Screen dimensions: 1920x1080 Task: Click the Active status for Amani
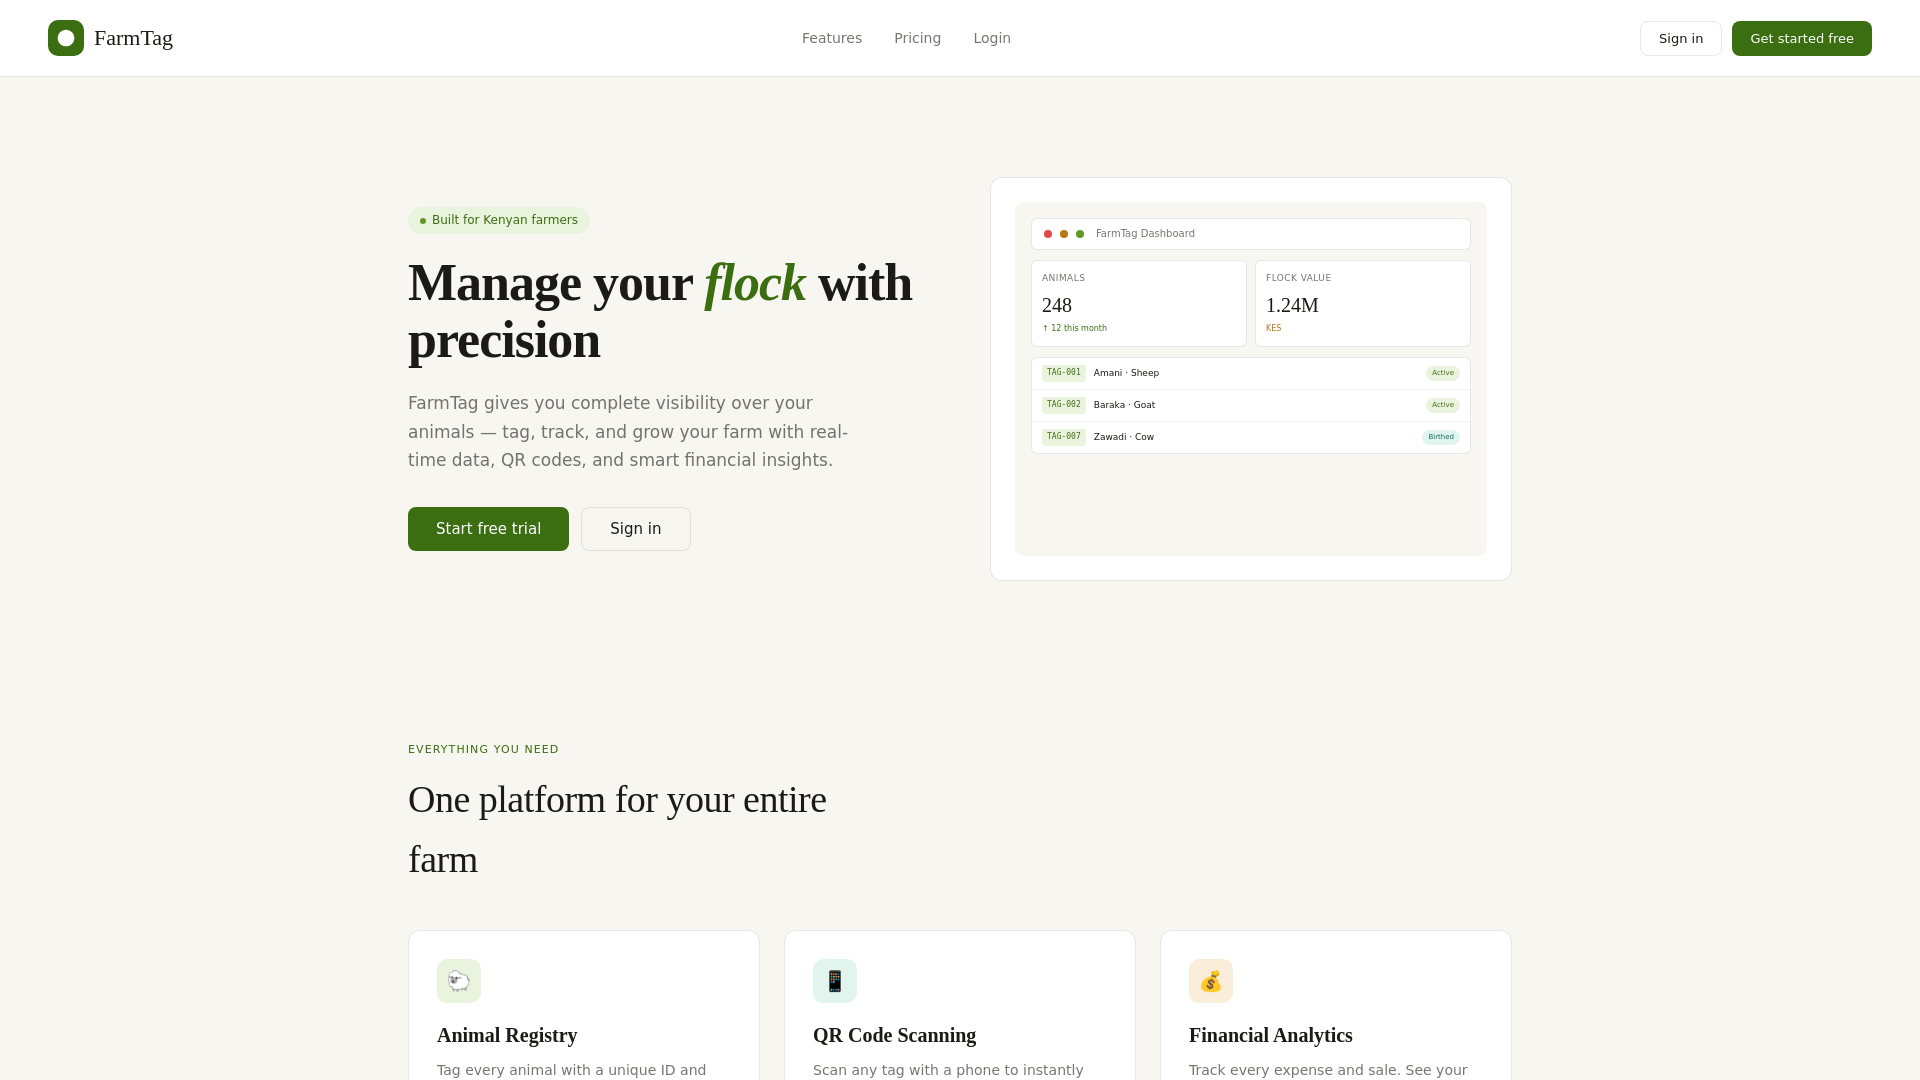[1443, 373]
